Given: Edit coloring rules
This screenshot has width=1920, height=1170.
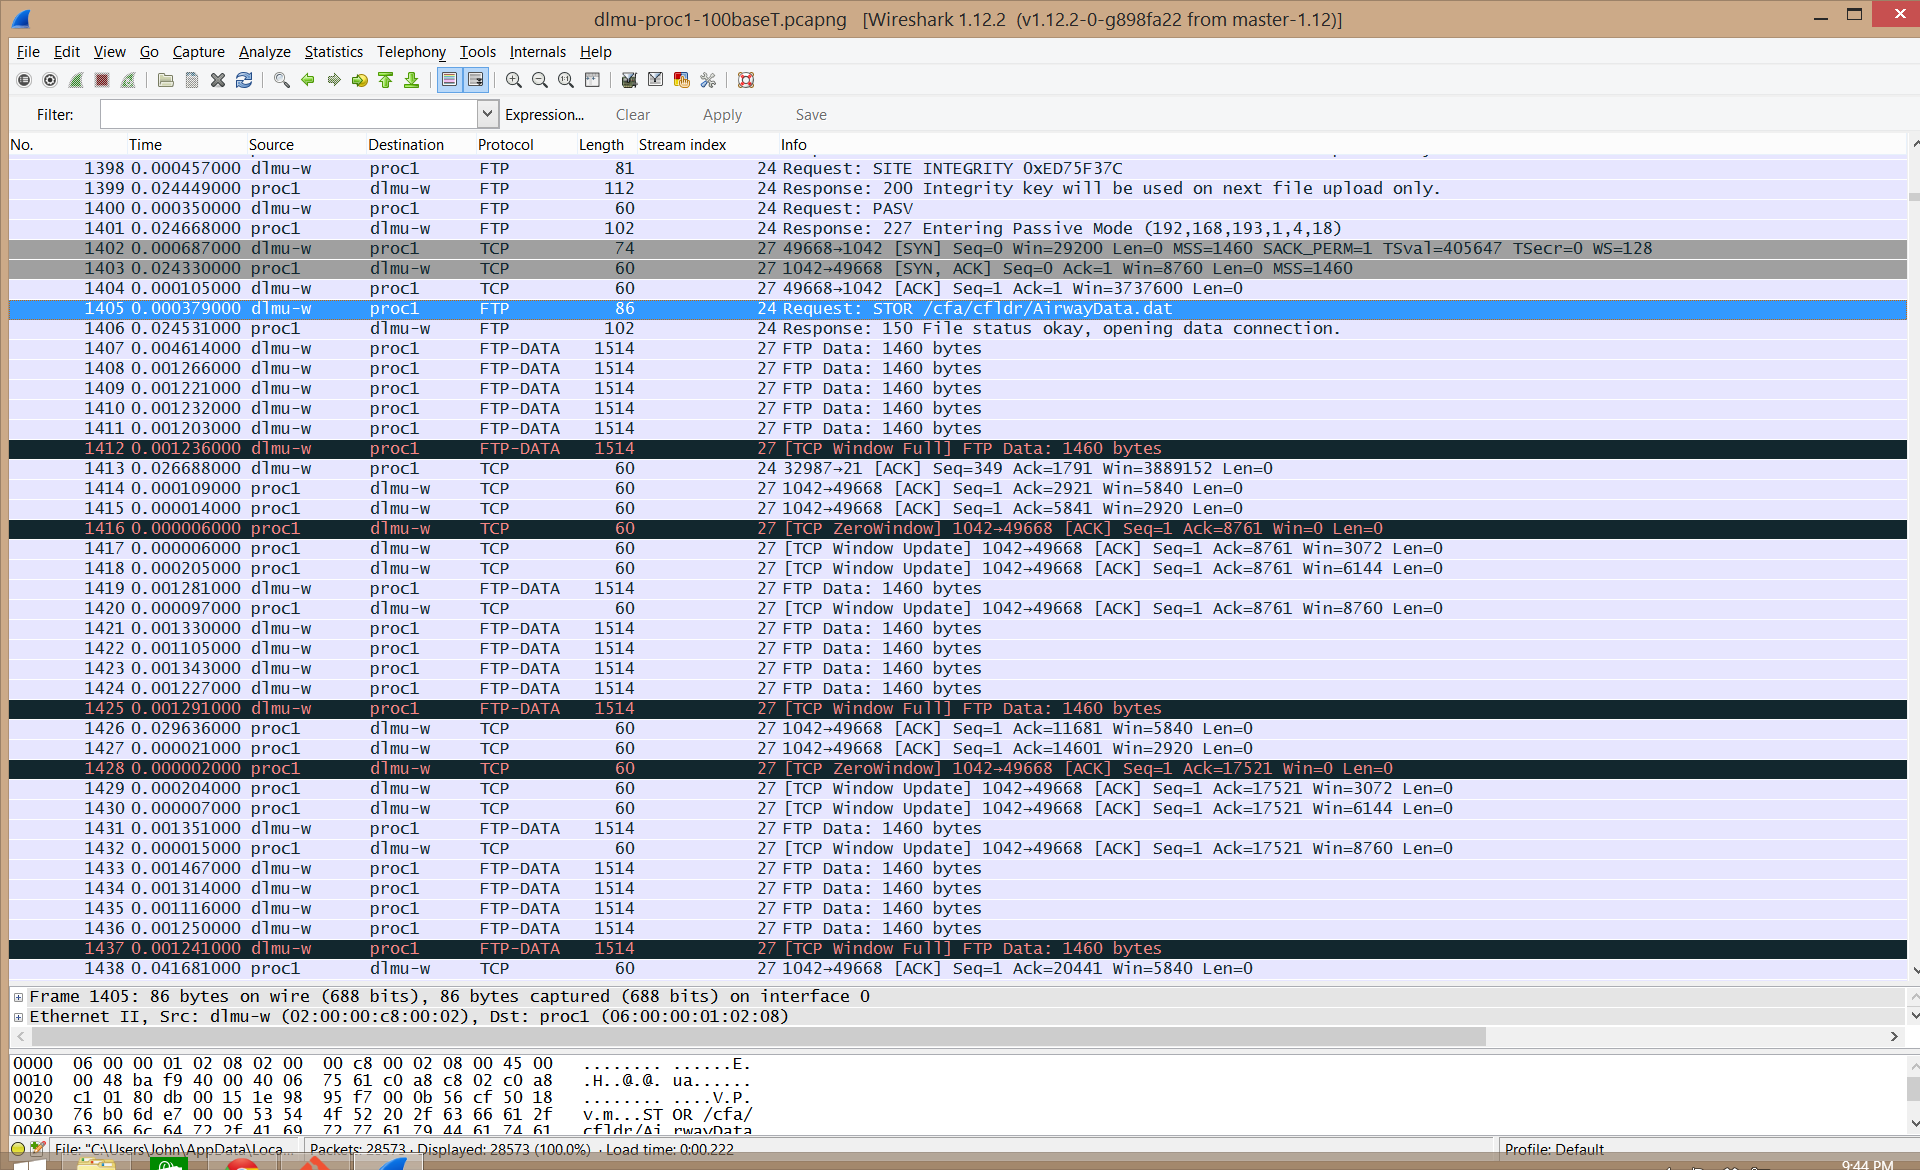Looking at the screenshot, I should point(682,80).
